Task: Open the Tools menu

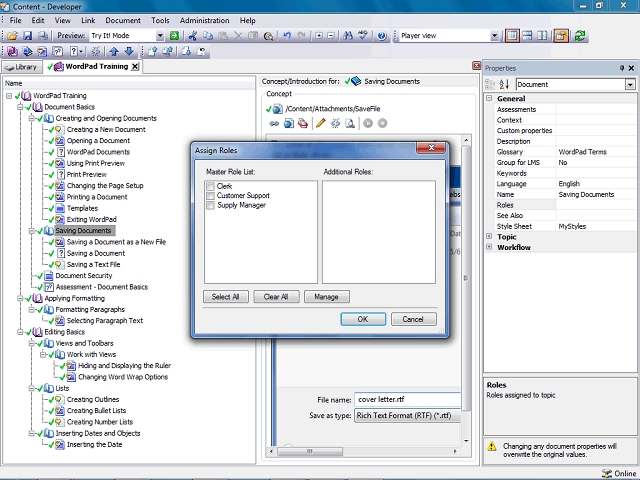Action: [160, 20]
